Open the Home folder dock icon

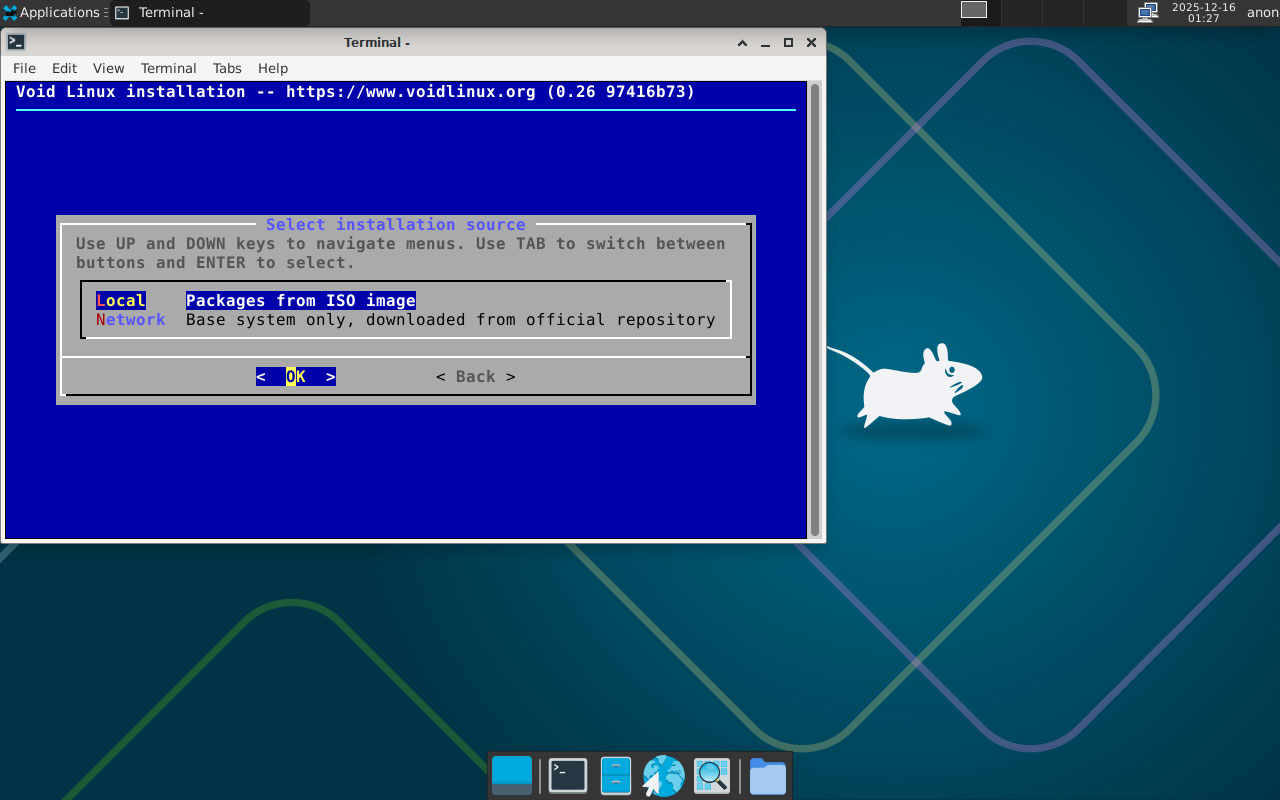point(767,776)
